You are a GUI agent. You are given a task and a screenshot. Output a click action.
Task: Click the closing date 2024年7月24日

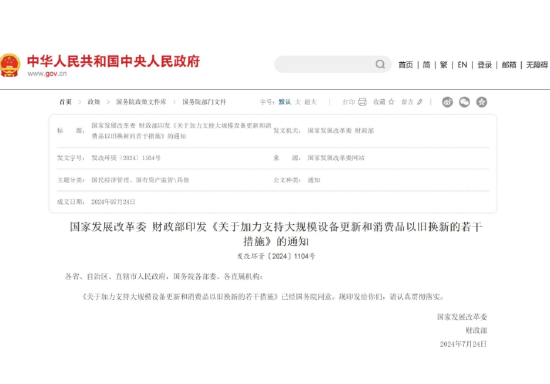463,344
